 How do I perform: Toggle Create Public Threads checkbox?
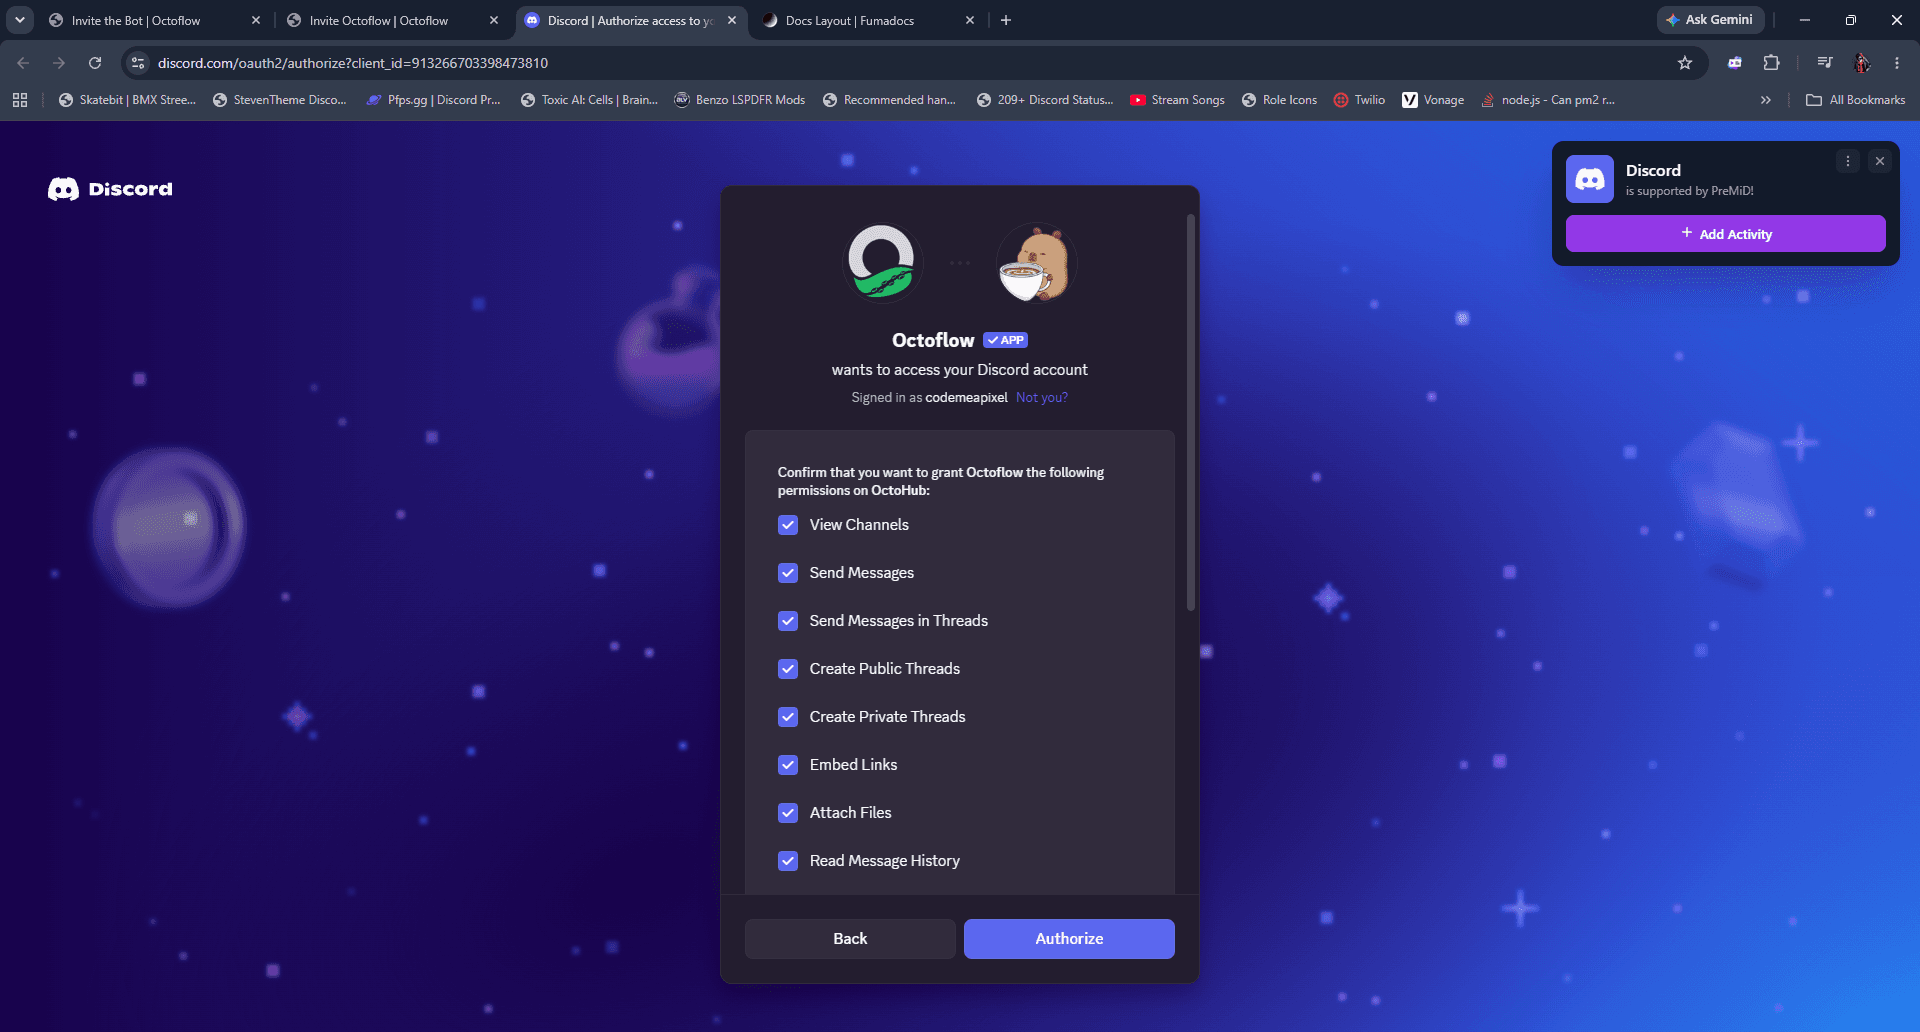(x=788, y=669)
